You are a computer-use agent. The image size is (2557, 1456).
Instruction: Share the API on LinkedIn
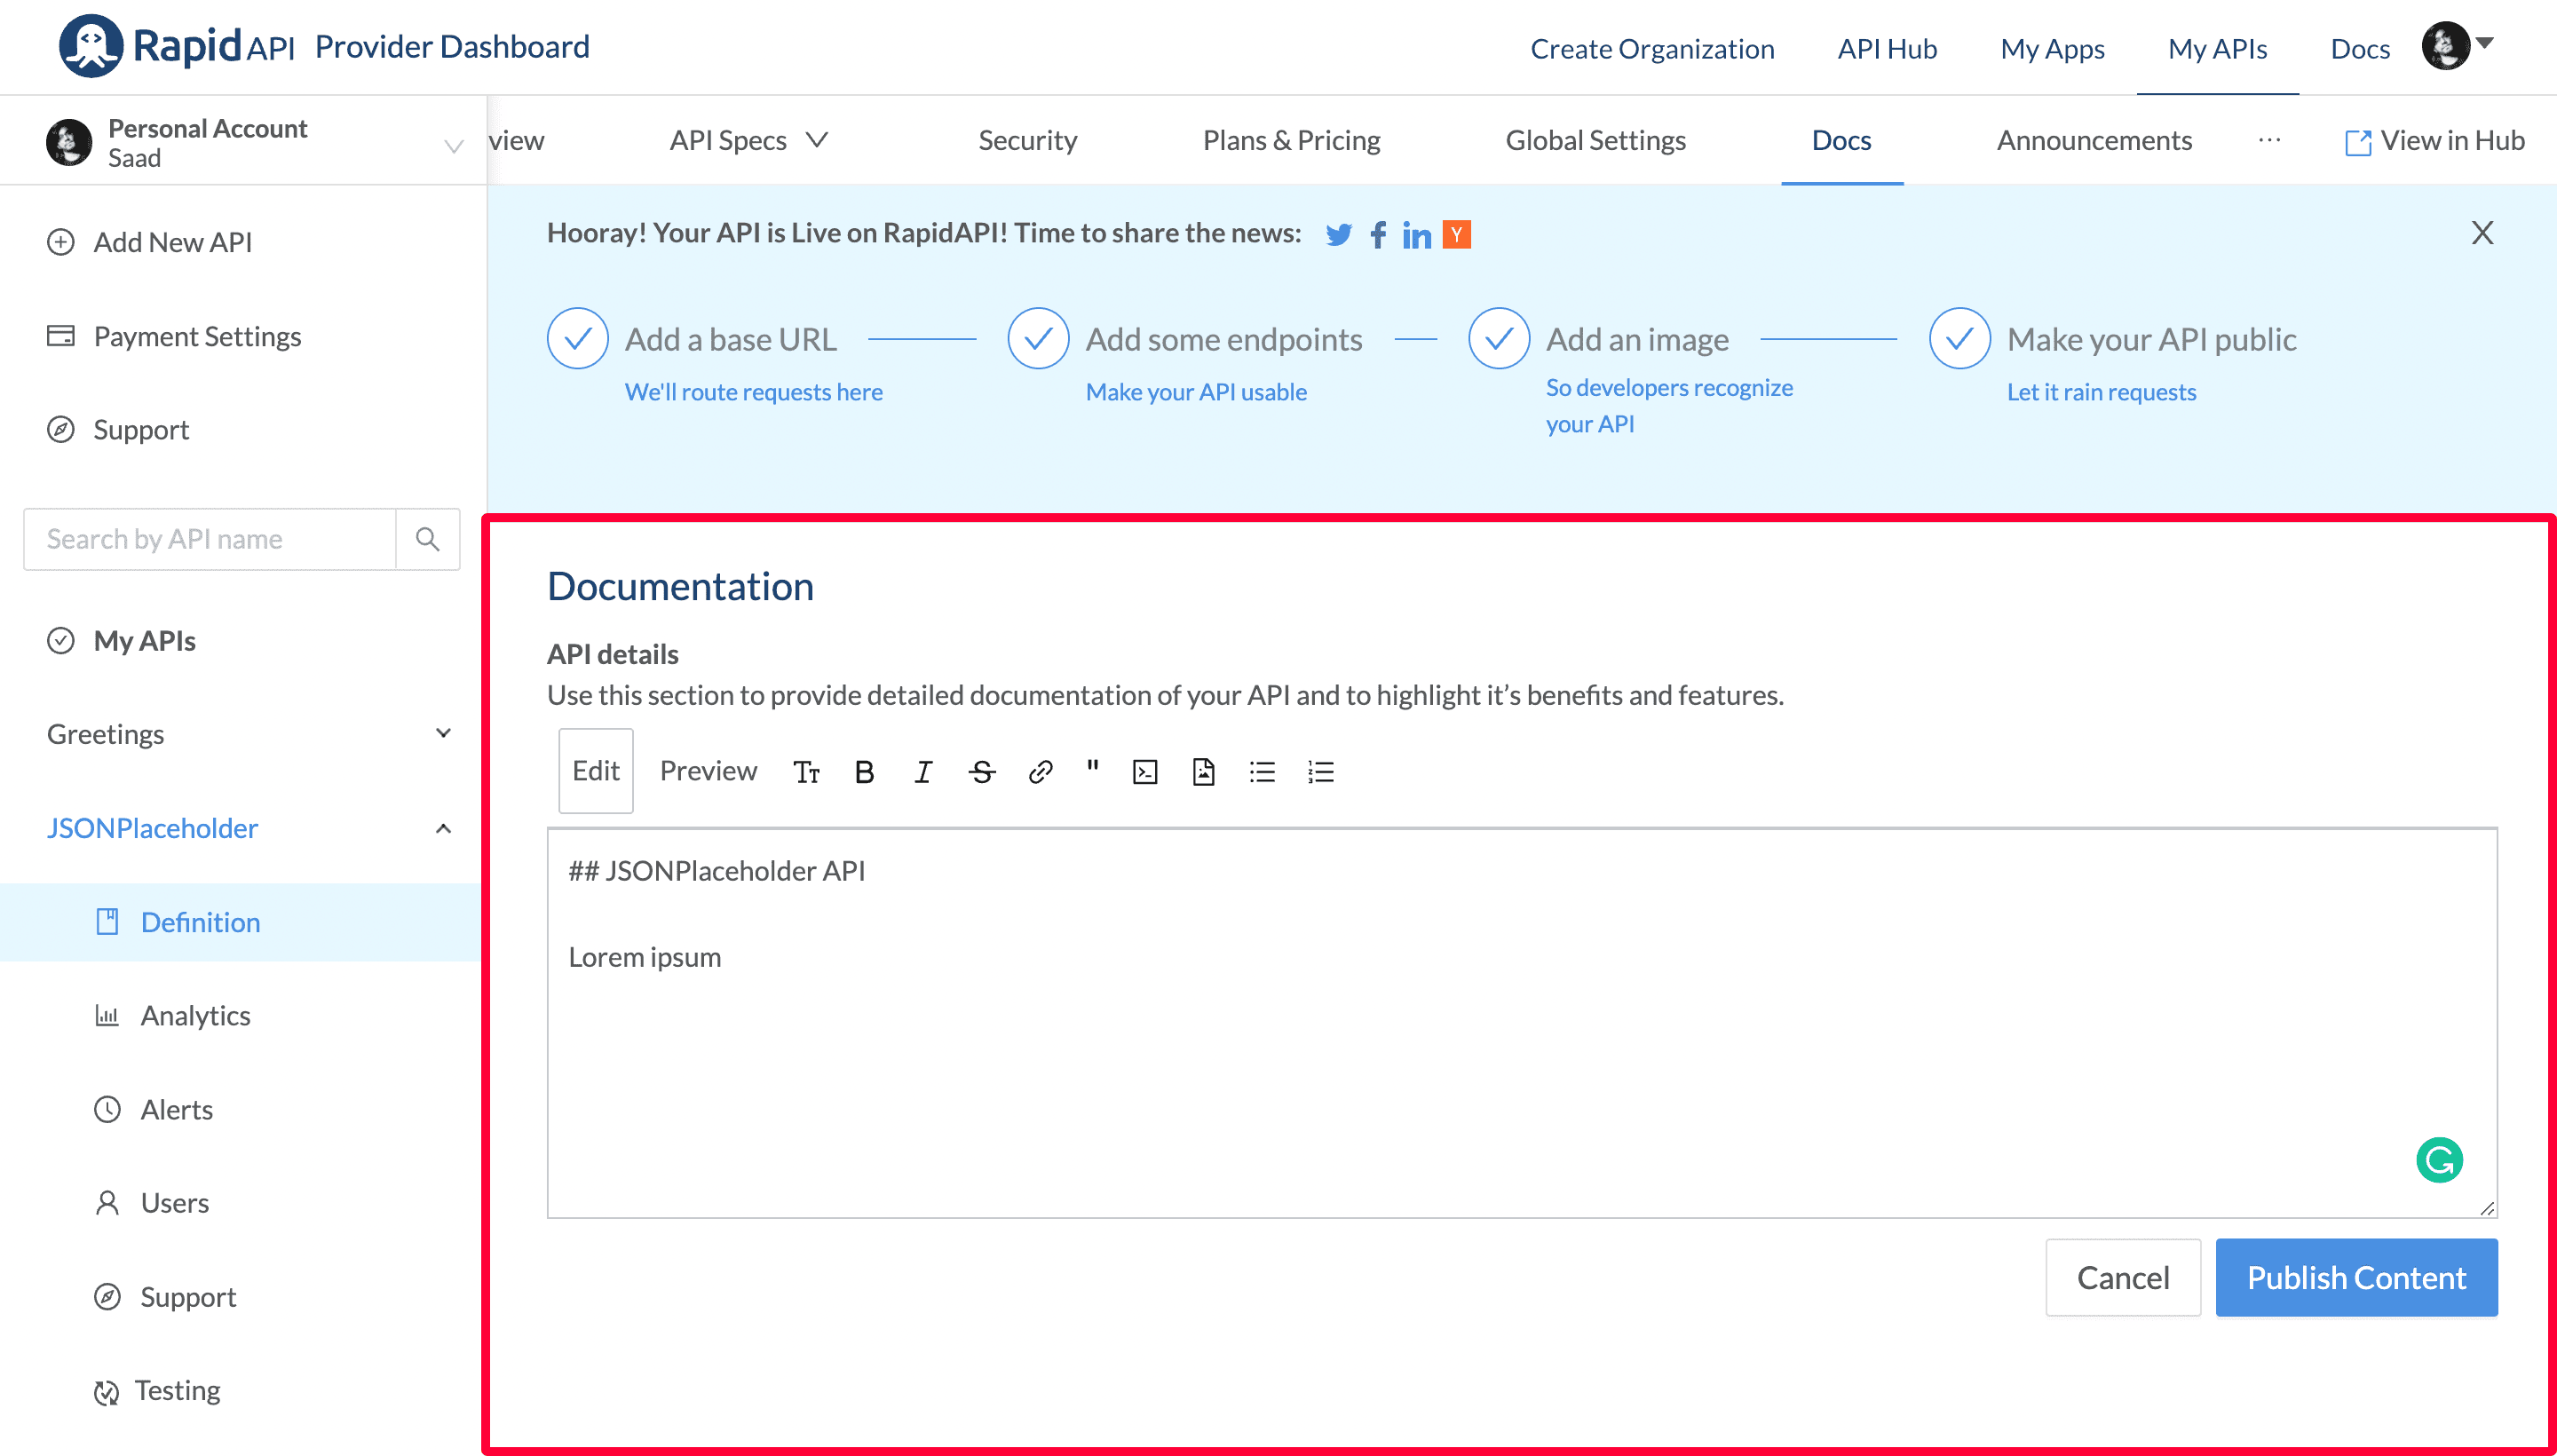1416,235
